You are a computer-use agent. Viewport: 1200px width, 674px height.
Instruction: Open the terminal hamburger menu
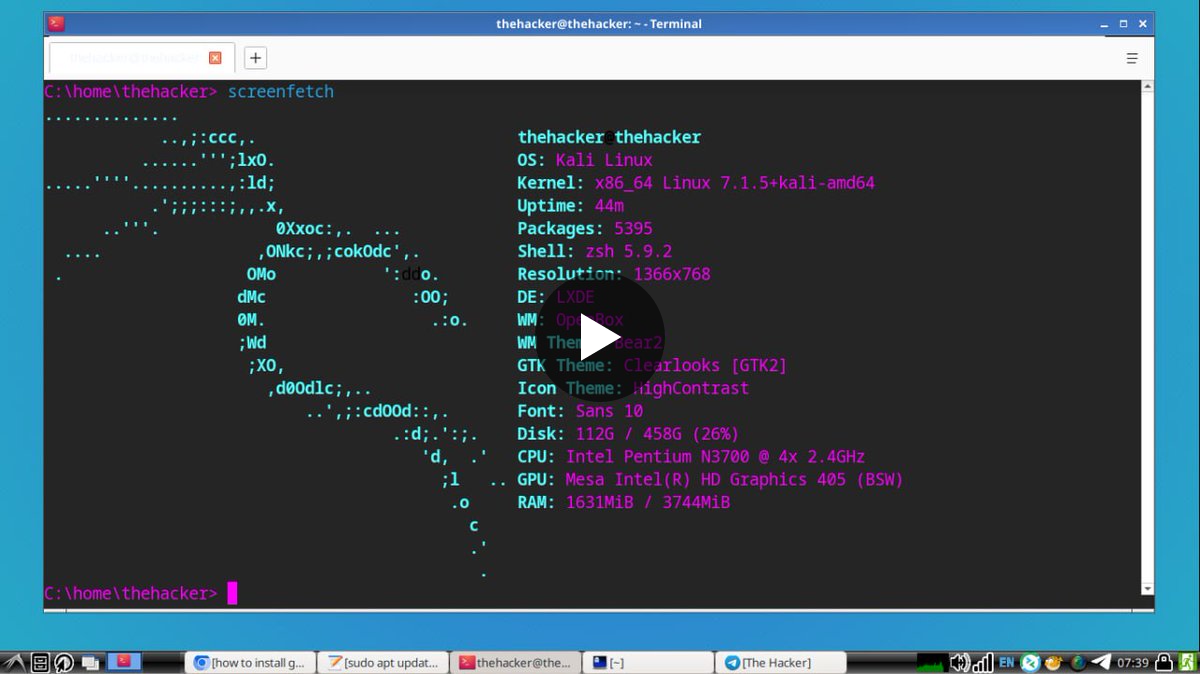point(1132,58)
